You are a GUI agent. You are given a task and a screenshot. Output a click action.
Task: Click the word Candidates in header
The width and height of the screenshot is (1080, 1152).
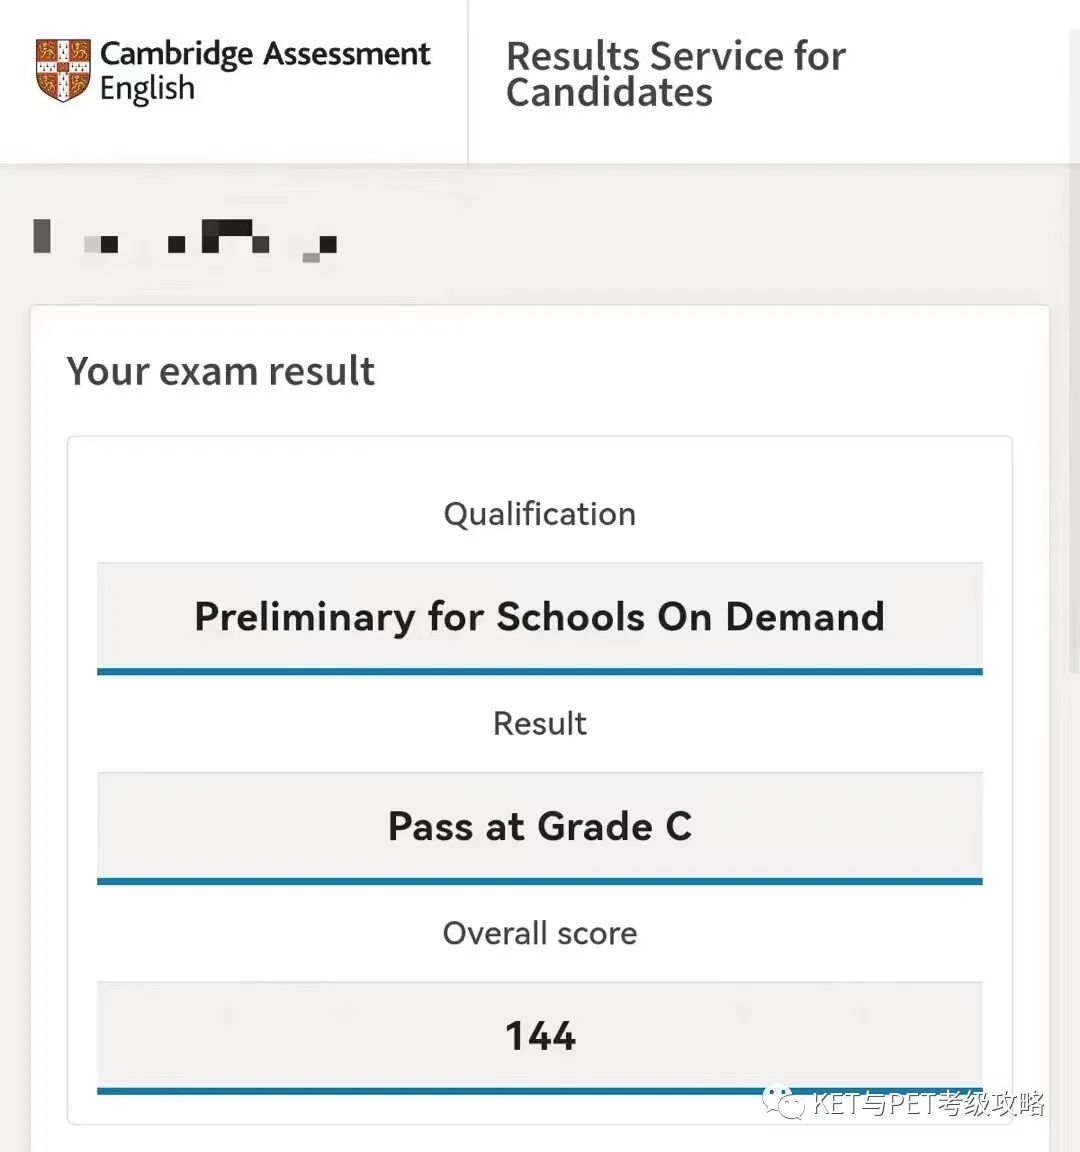(609, 93)
